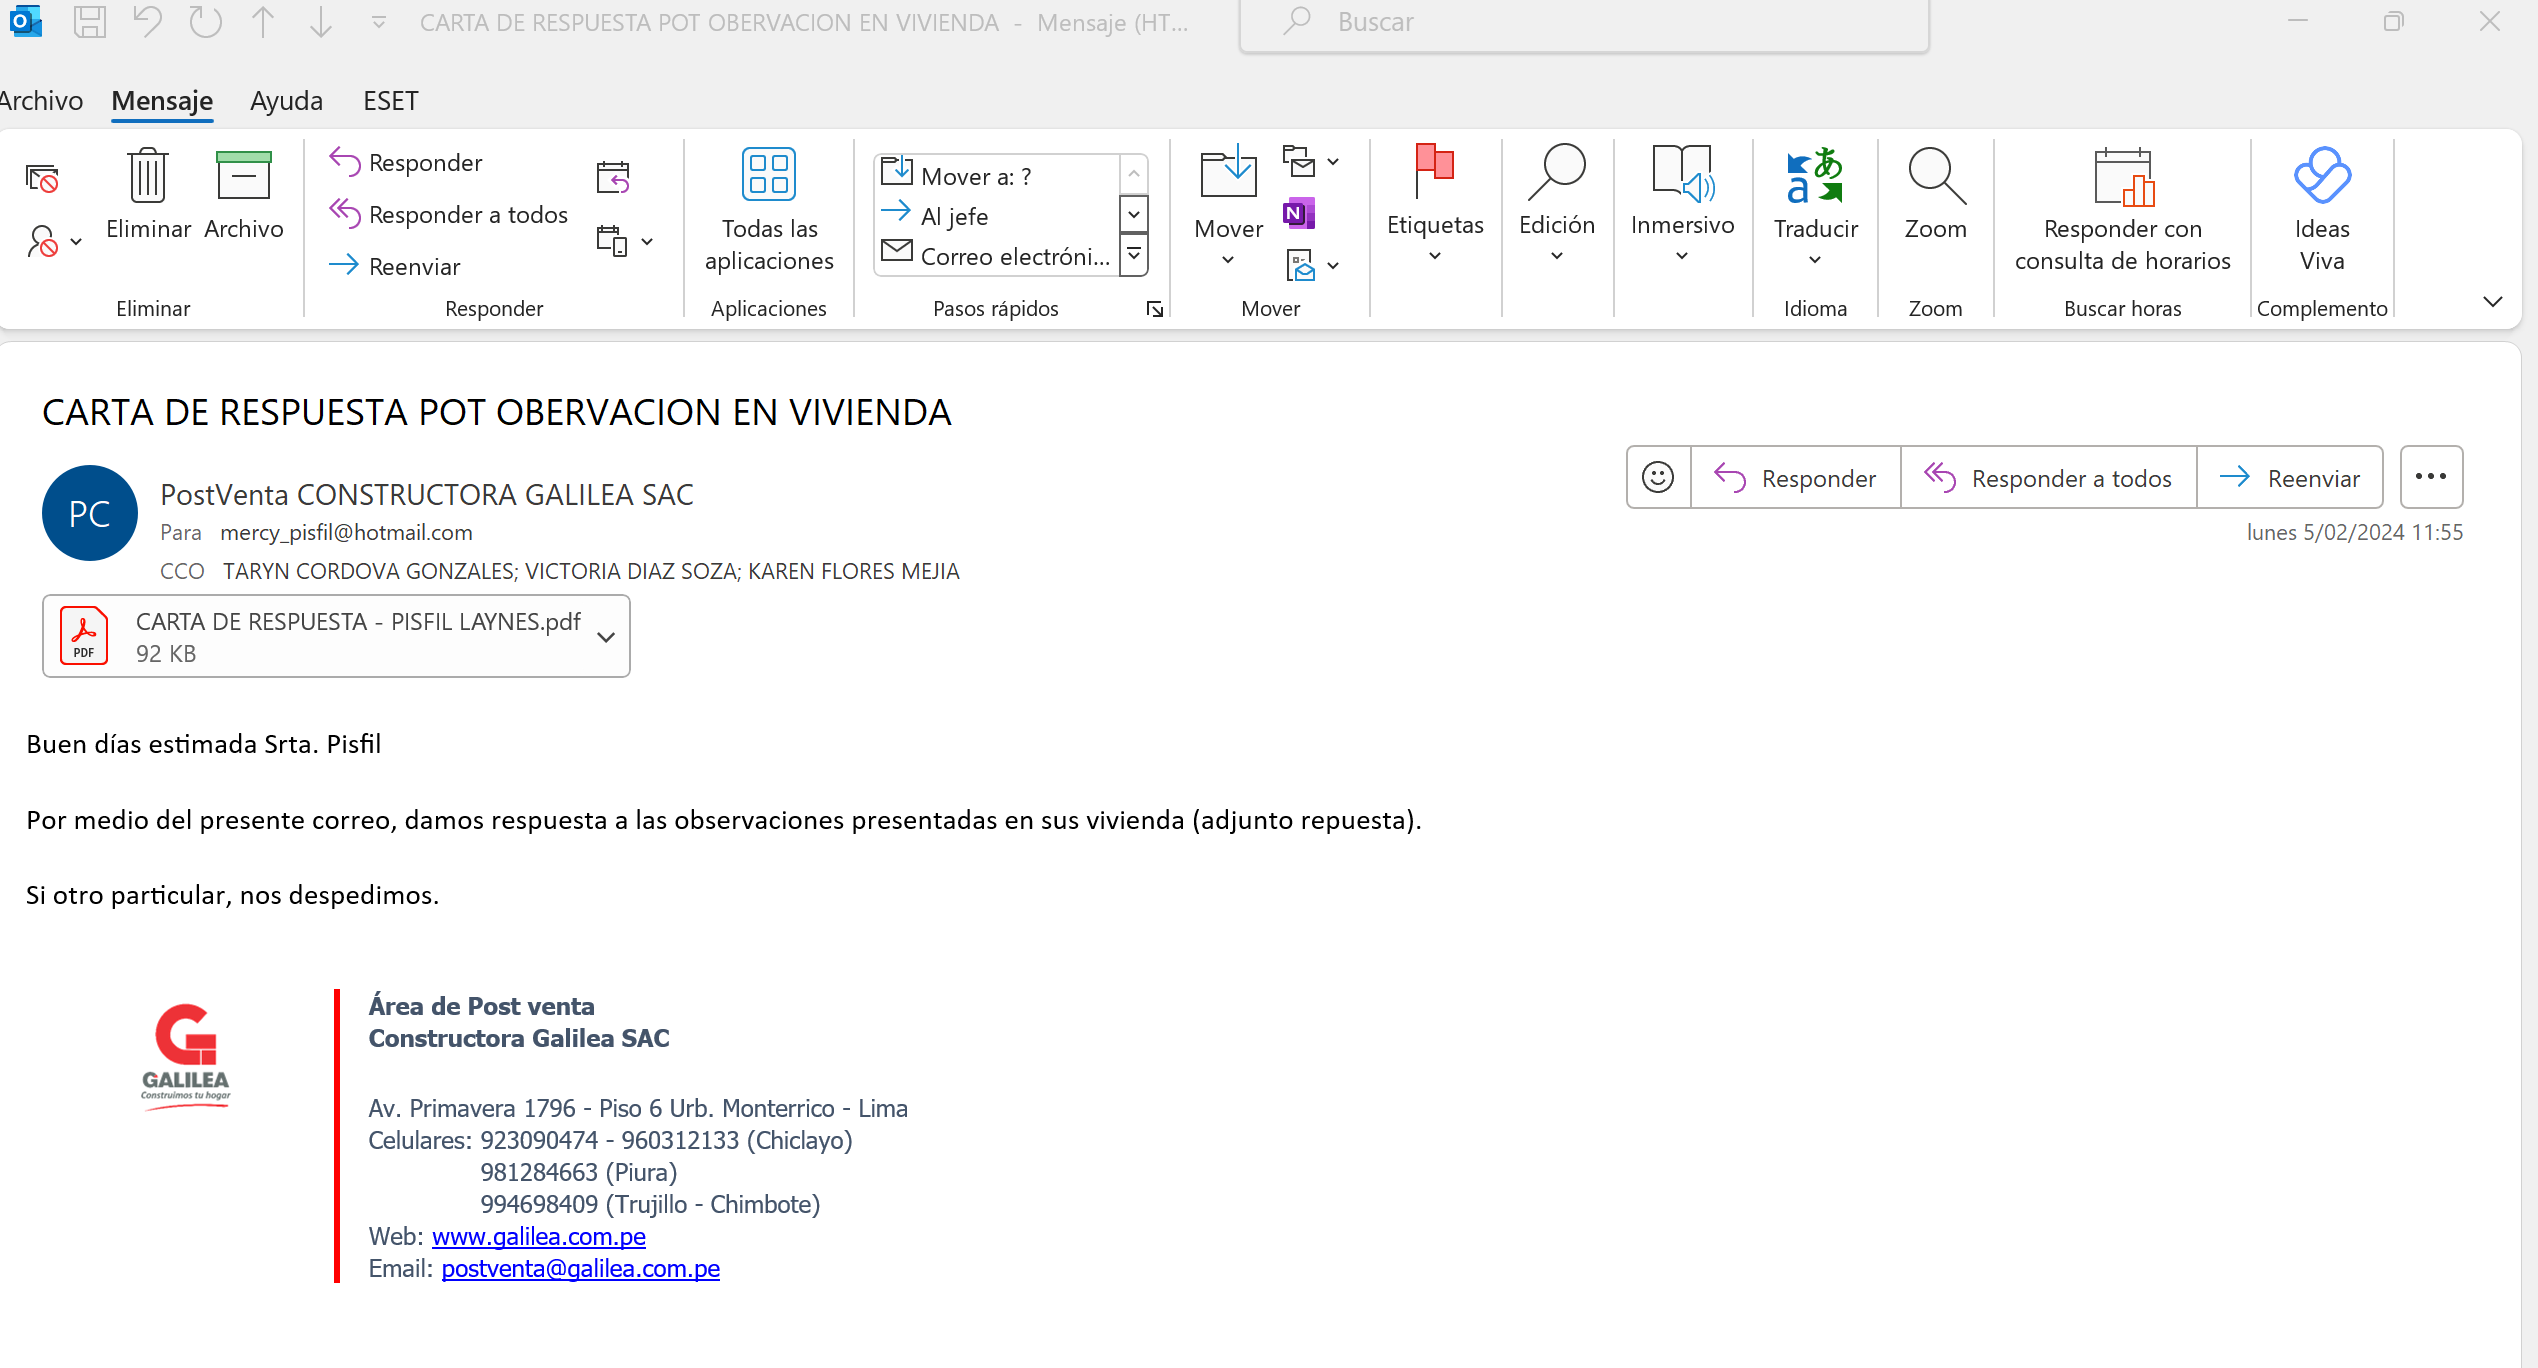Open the Ideas Viva add-in
Image resolution: width=2538 pixels, height=1368 pixels.
point(2322,210)
